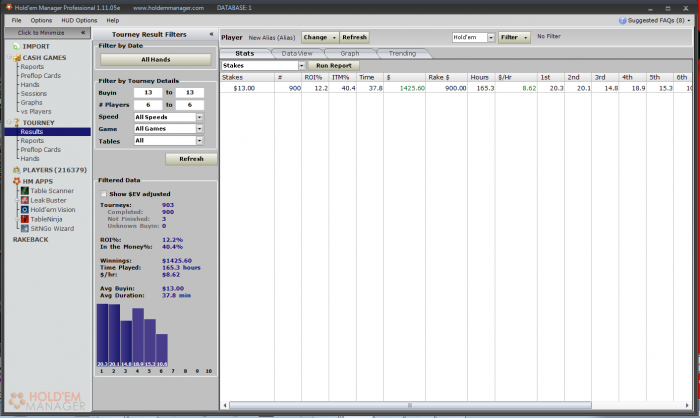
Task: Click the Run Report button
Action: tap(334, 66)
